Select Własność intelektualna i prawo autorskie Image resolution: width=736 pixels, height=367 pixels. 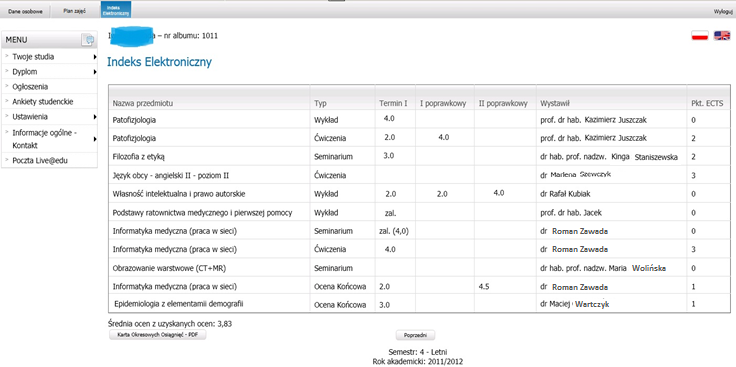(x=179, y=194)
